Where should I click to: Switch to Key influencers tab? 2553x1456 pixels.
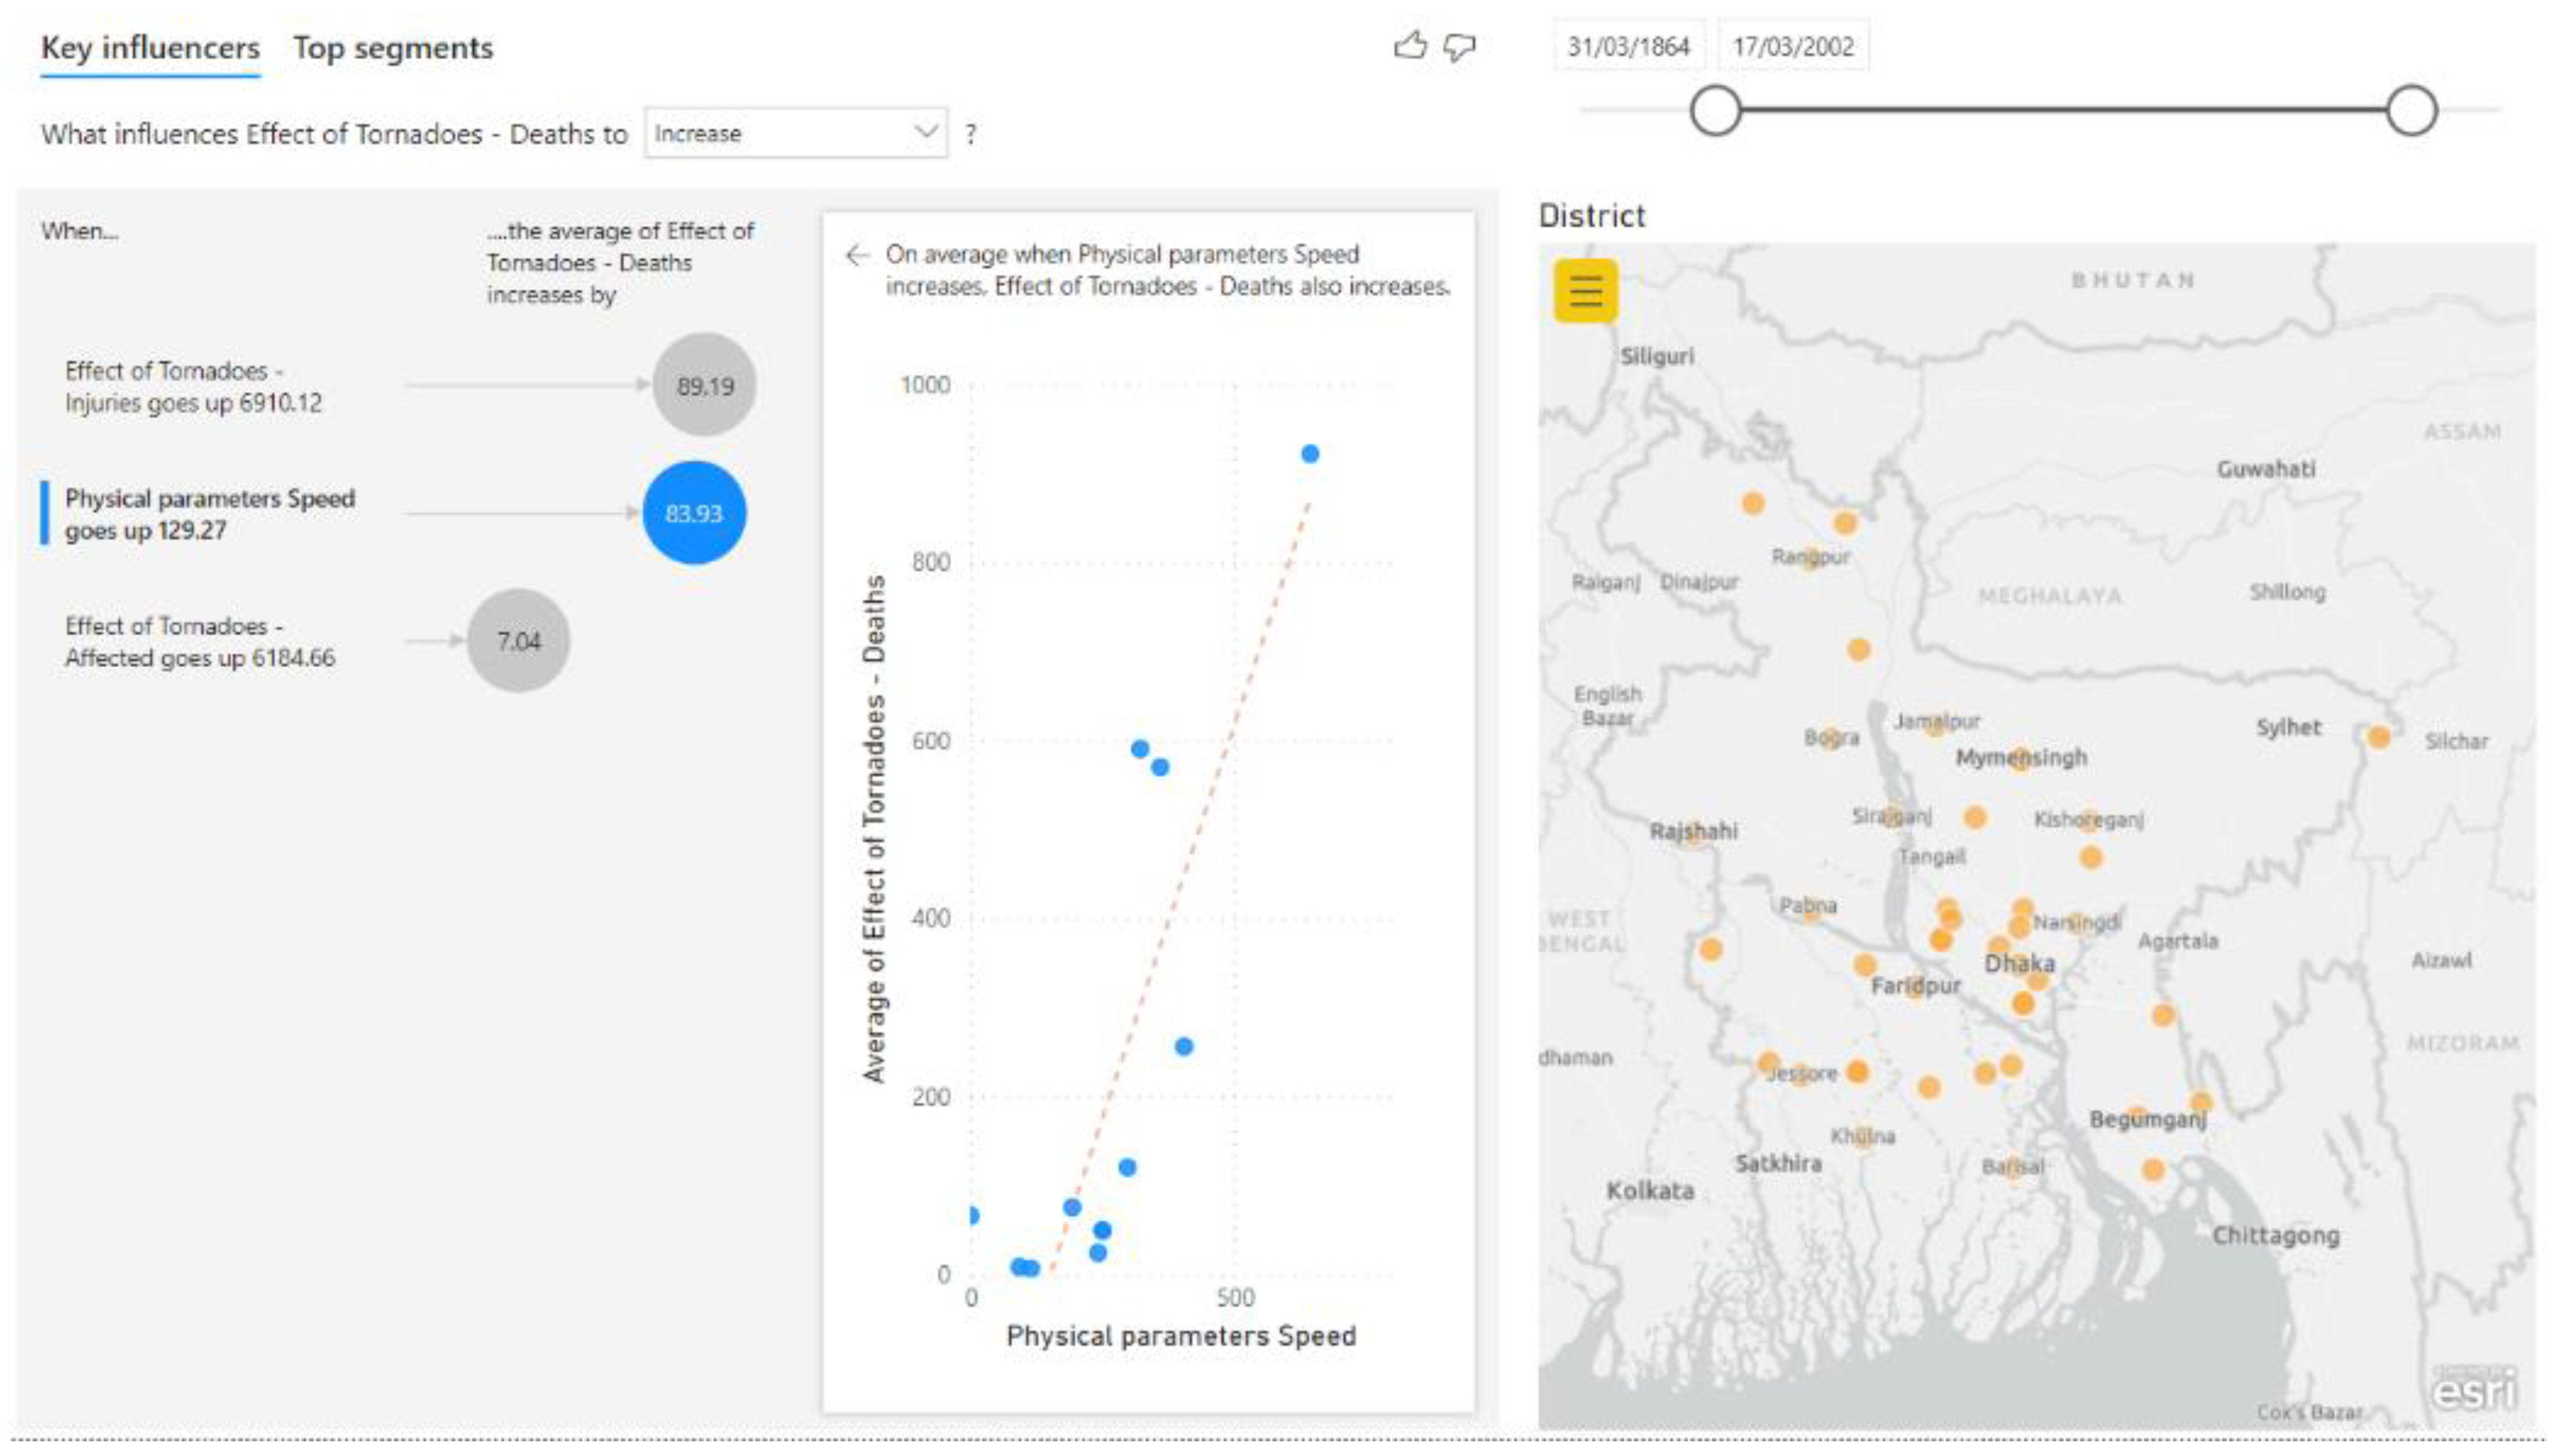coord(150,48)
